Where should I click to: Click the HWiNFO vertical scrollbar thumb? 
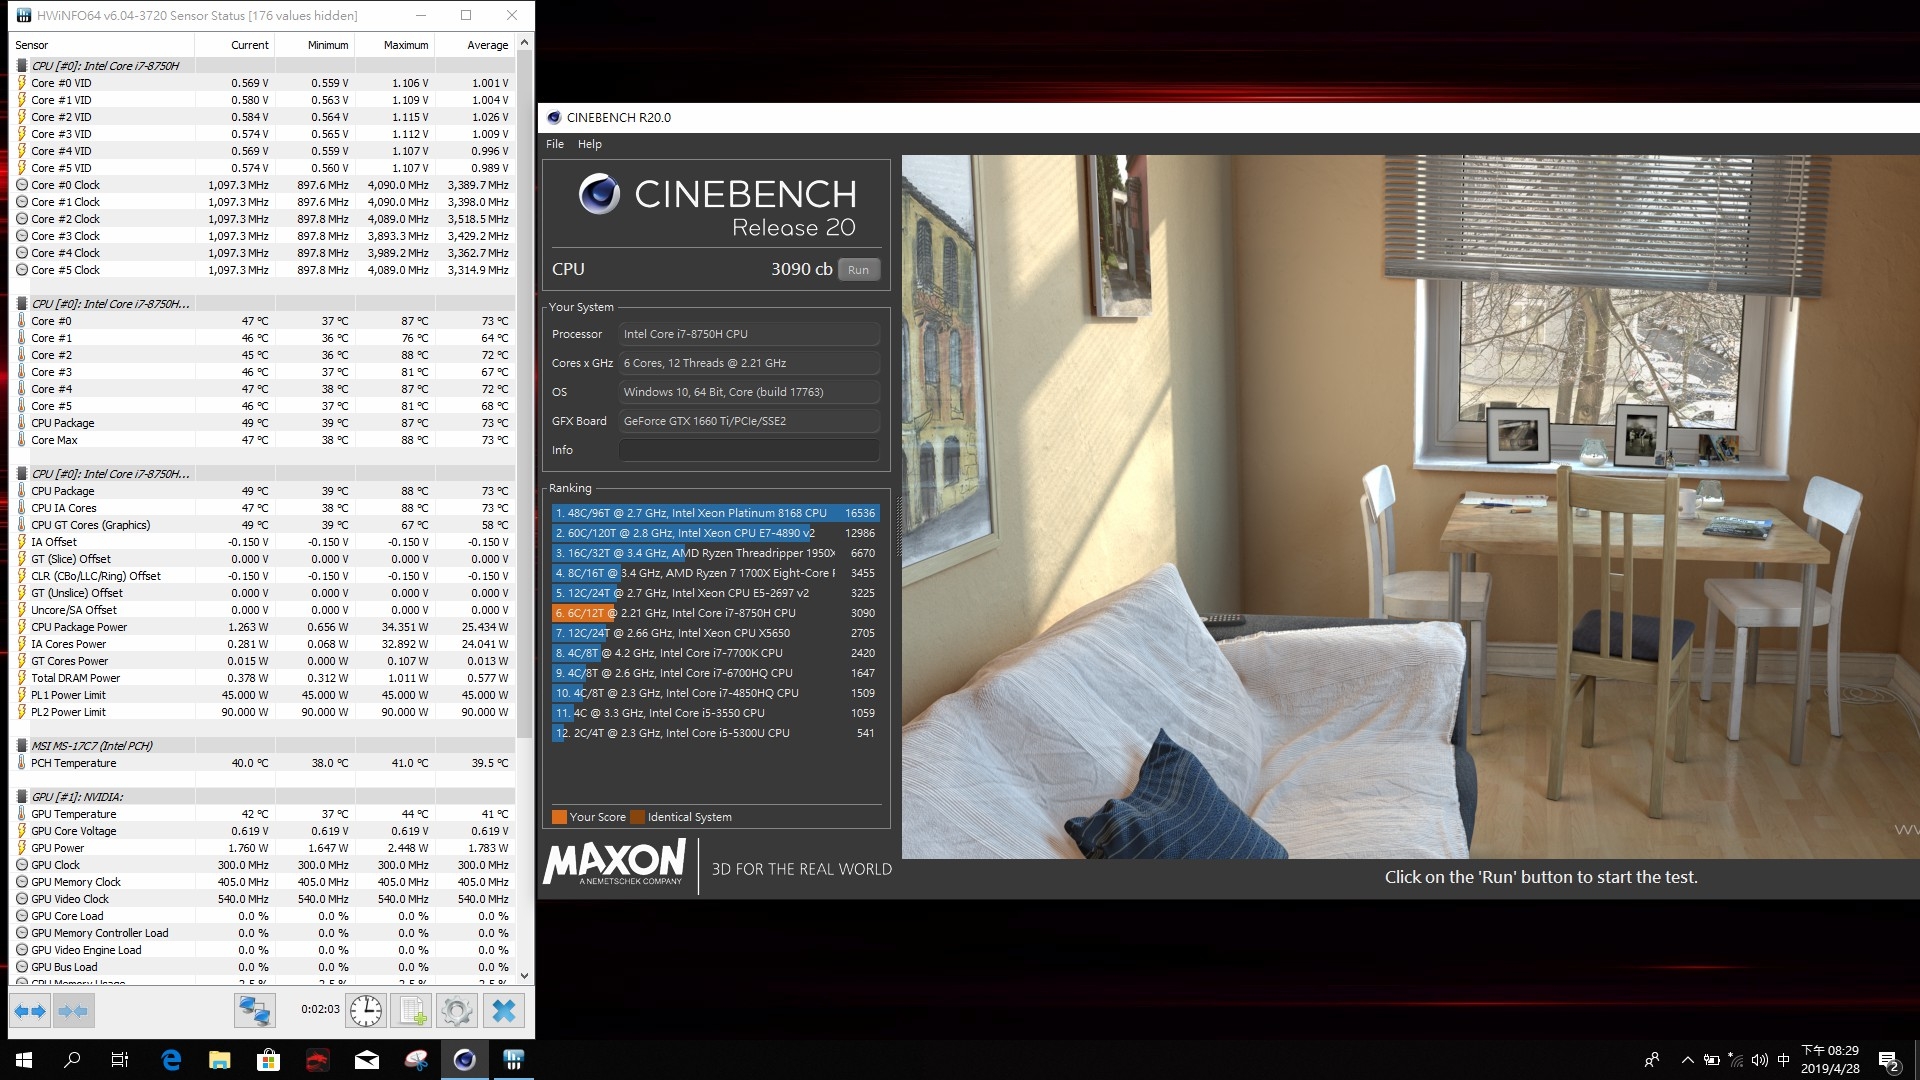(x=525, y=395)
